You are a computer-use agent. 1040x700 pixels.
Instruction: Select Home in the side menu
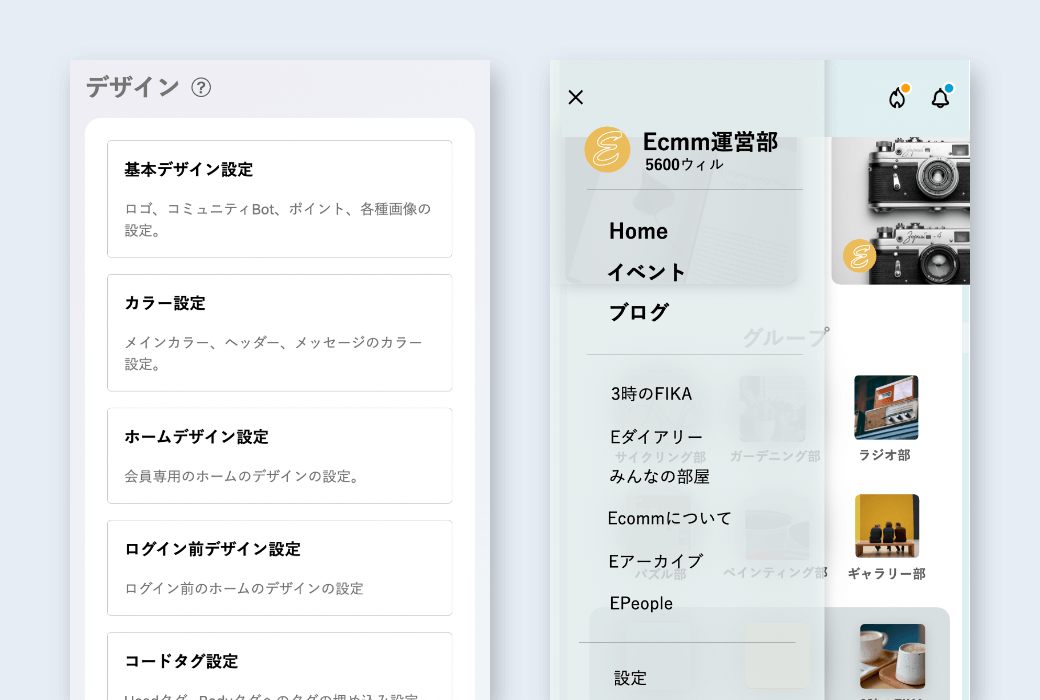pyautogui.click(x=638, y=231)
